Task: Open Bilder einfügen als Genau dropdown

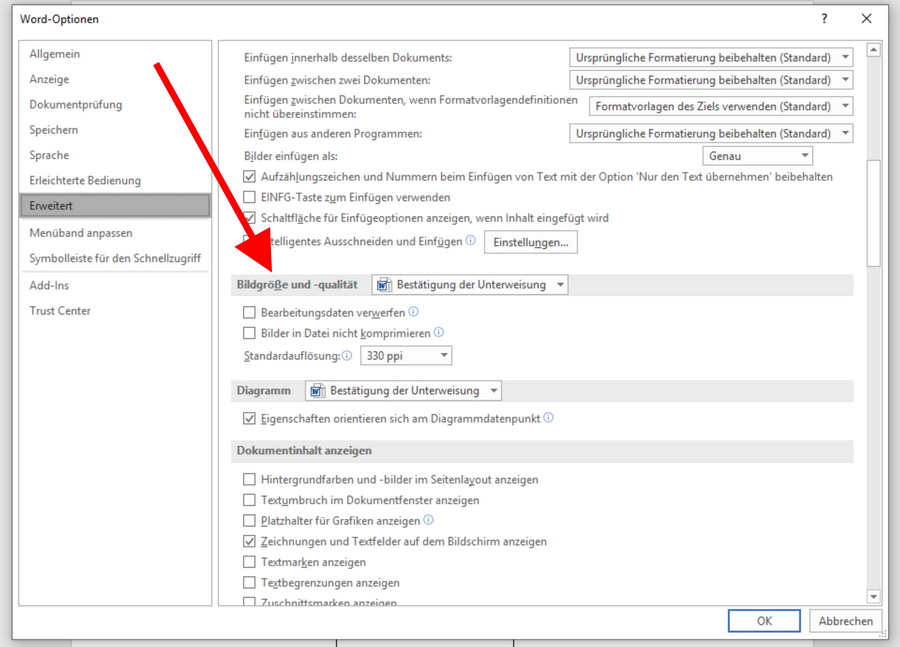Action: [758, 156]
